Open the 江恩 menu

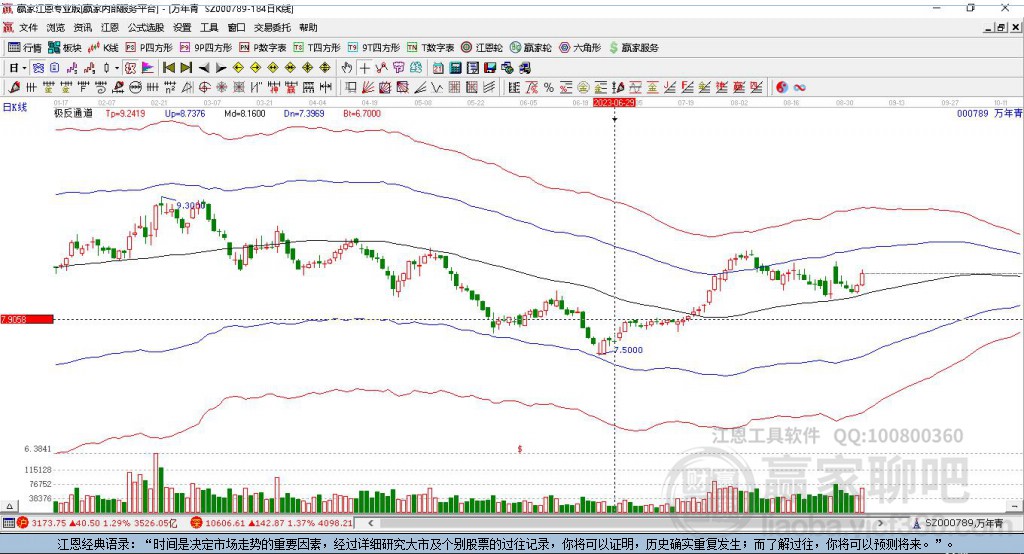click(110, 27)
